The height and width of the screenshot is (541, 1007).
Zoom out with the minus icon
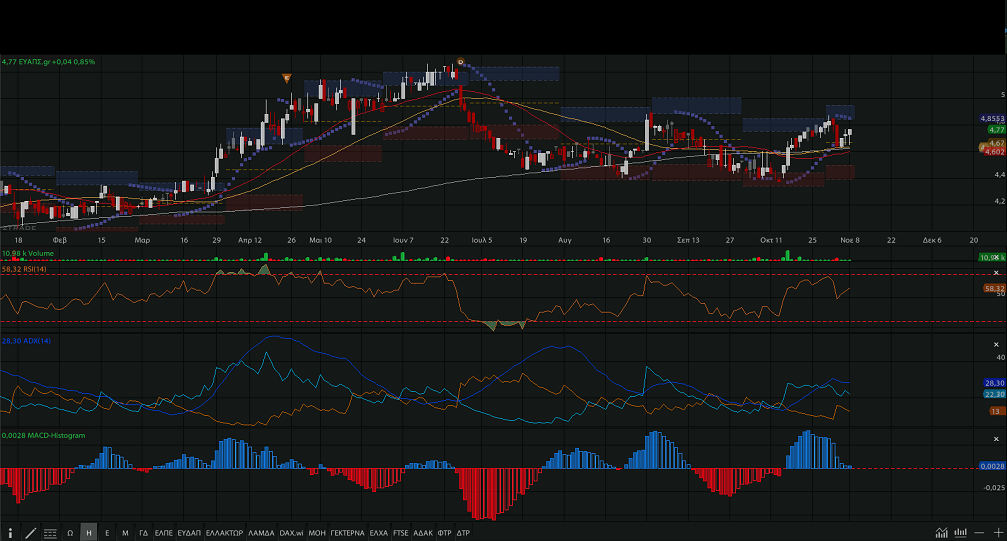click(977, 533)
